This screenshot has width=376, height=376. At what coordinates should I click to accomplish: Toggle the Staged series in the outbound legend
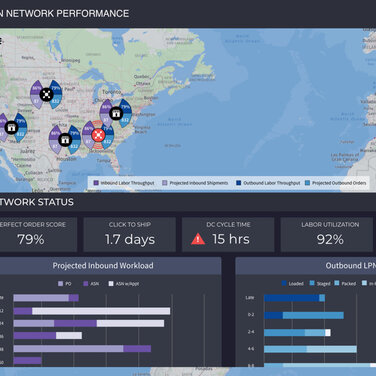coord(320,283)
